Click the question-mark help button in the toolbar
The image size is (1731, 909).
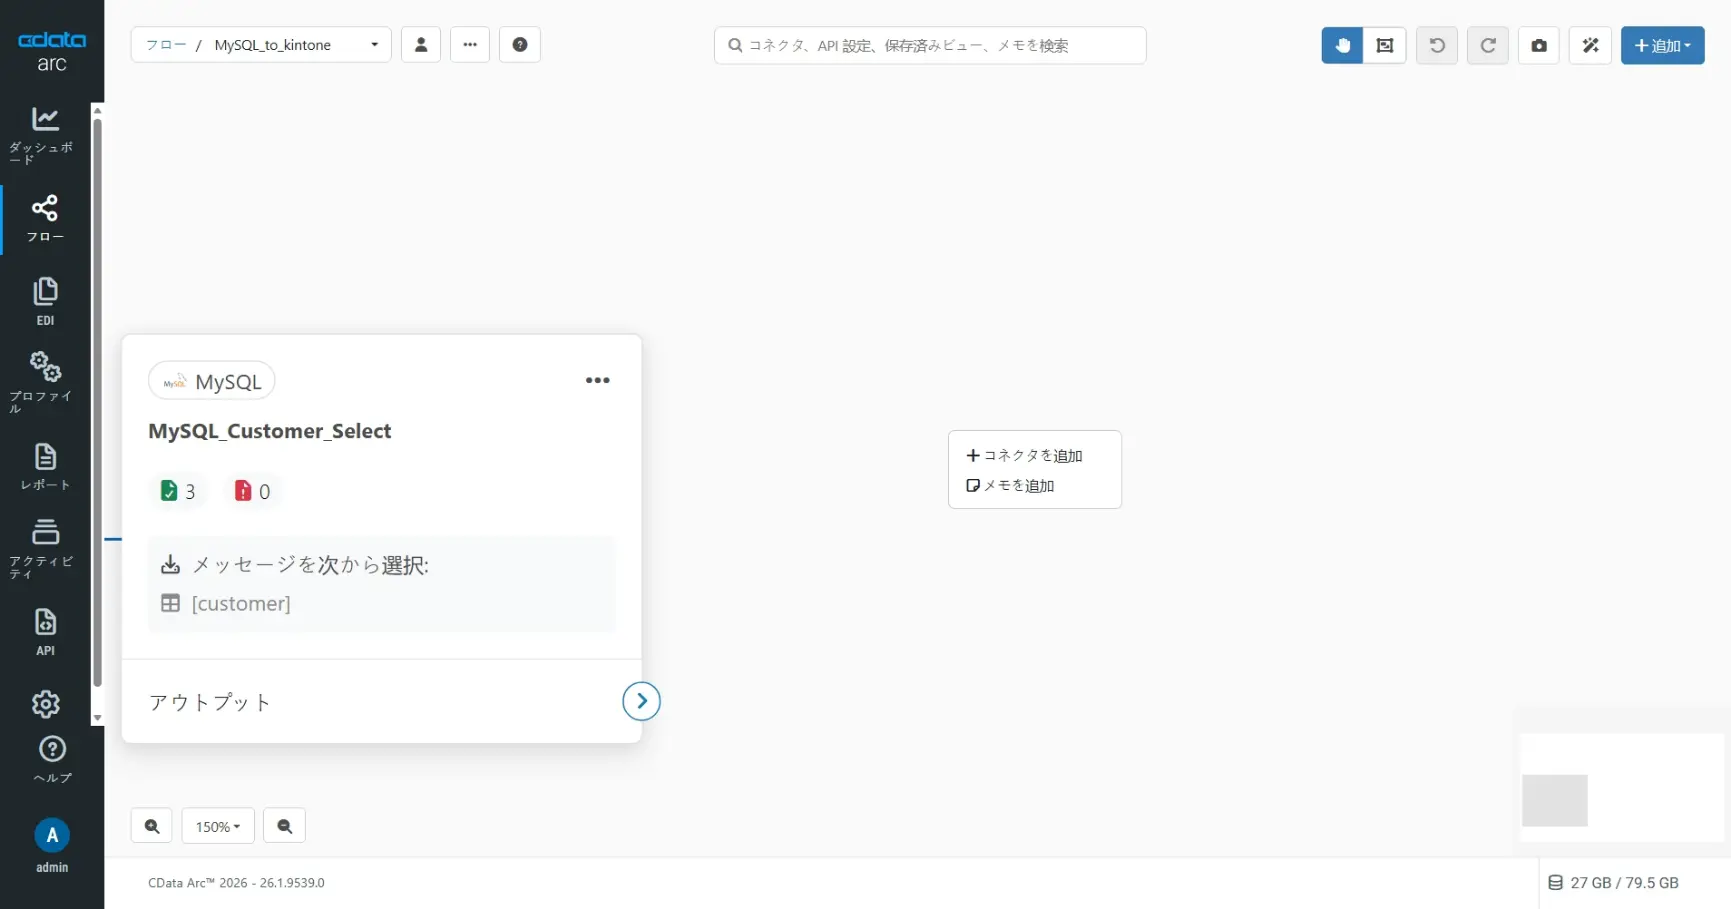[x=520, y=45]
